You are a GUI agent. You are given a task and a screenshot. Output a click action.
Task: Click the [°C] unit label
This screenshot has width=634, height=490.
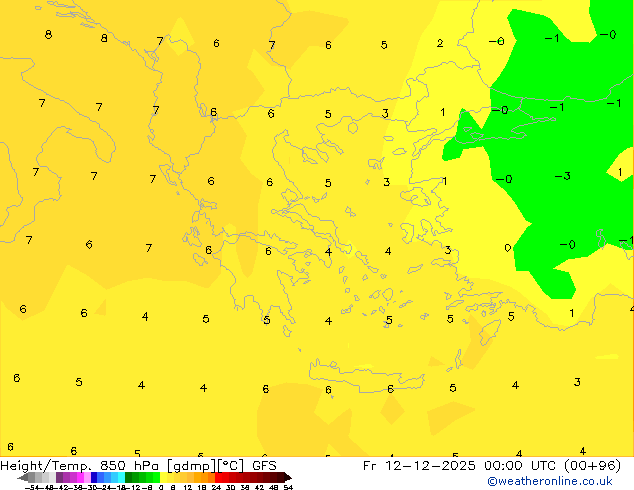click(232, 466)
